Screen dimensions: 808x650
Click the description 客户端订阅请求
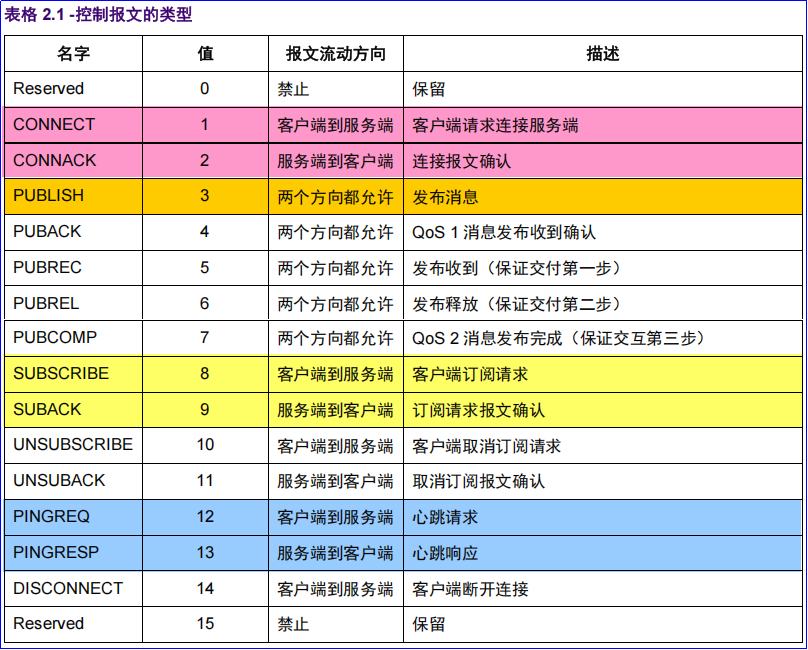click(x=470, y=374)
